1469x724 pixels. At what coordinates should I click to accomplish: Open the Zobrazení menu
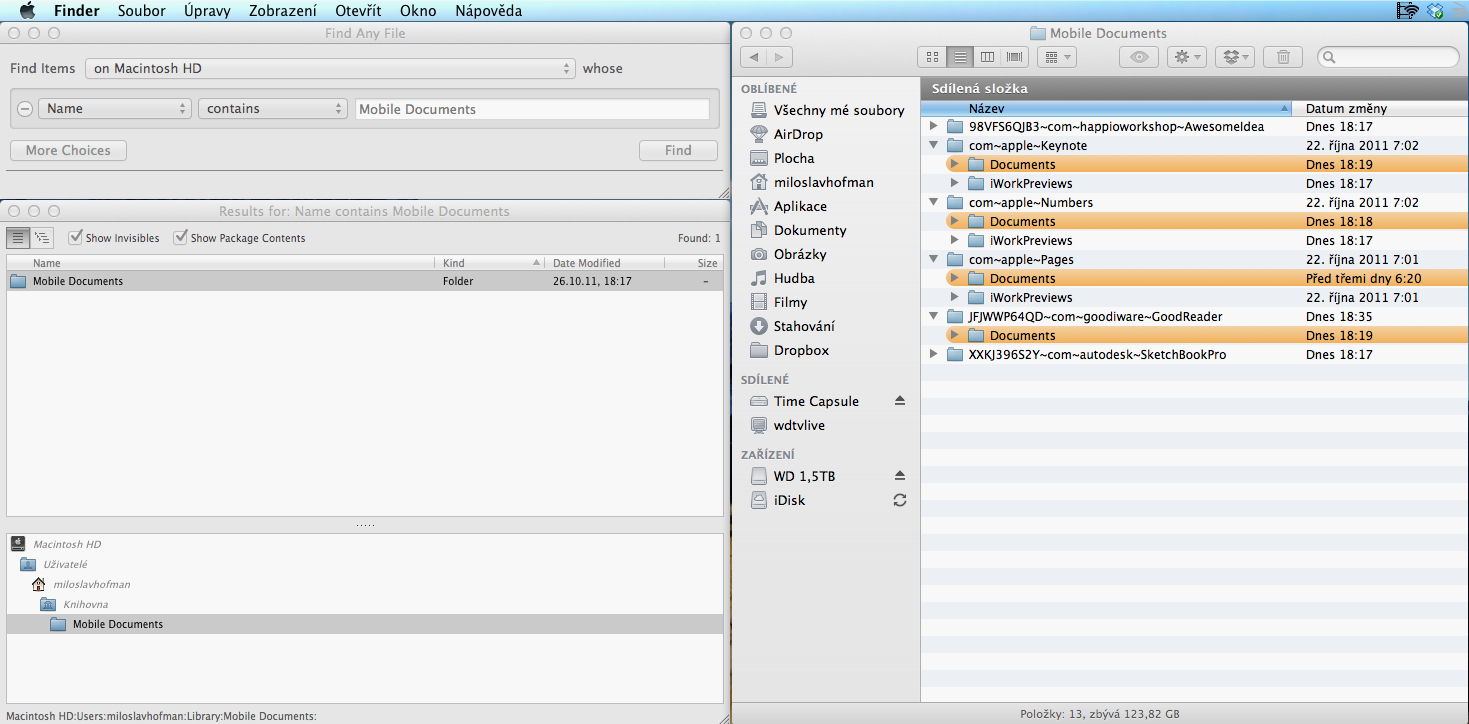pyautogui.click(x=283, y=11)
